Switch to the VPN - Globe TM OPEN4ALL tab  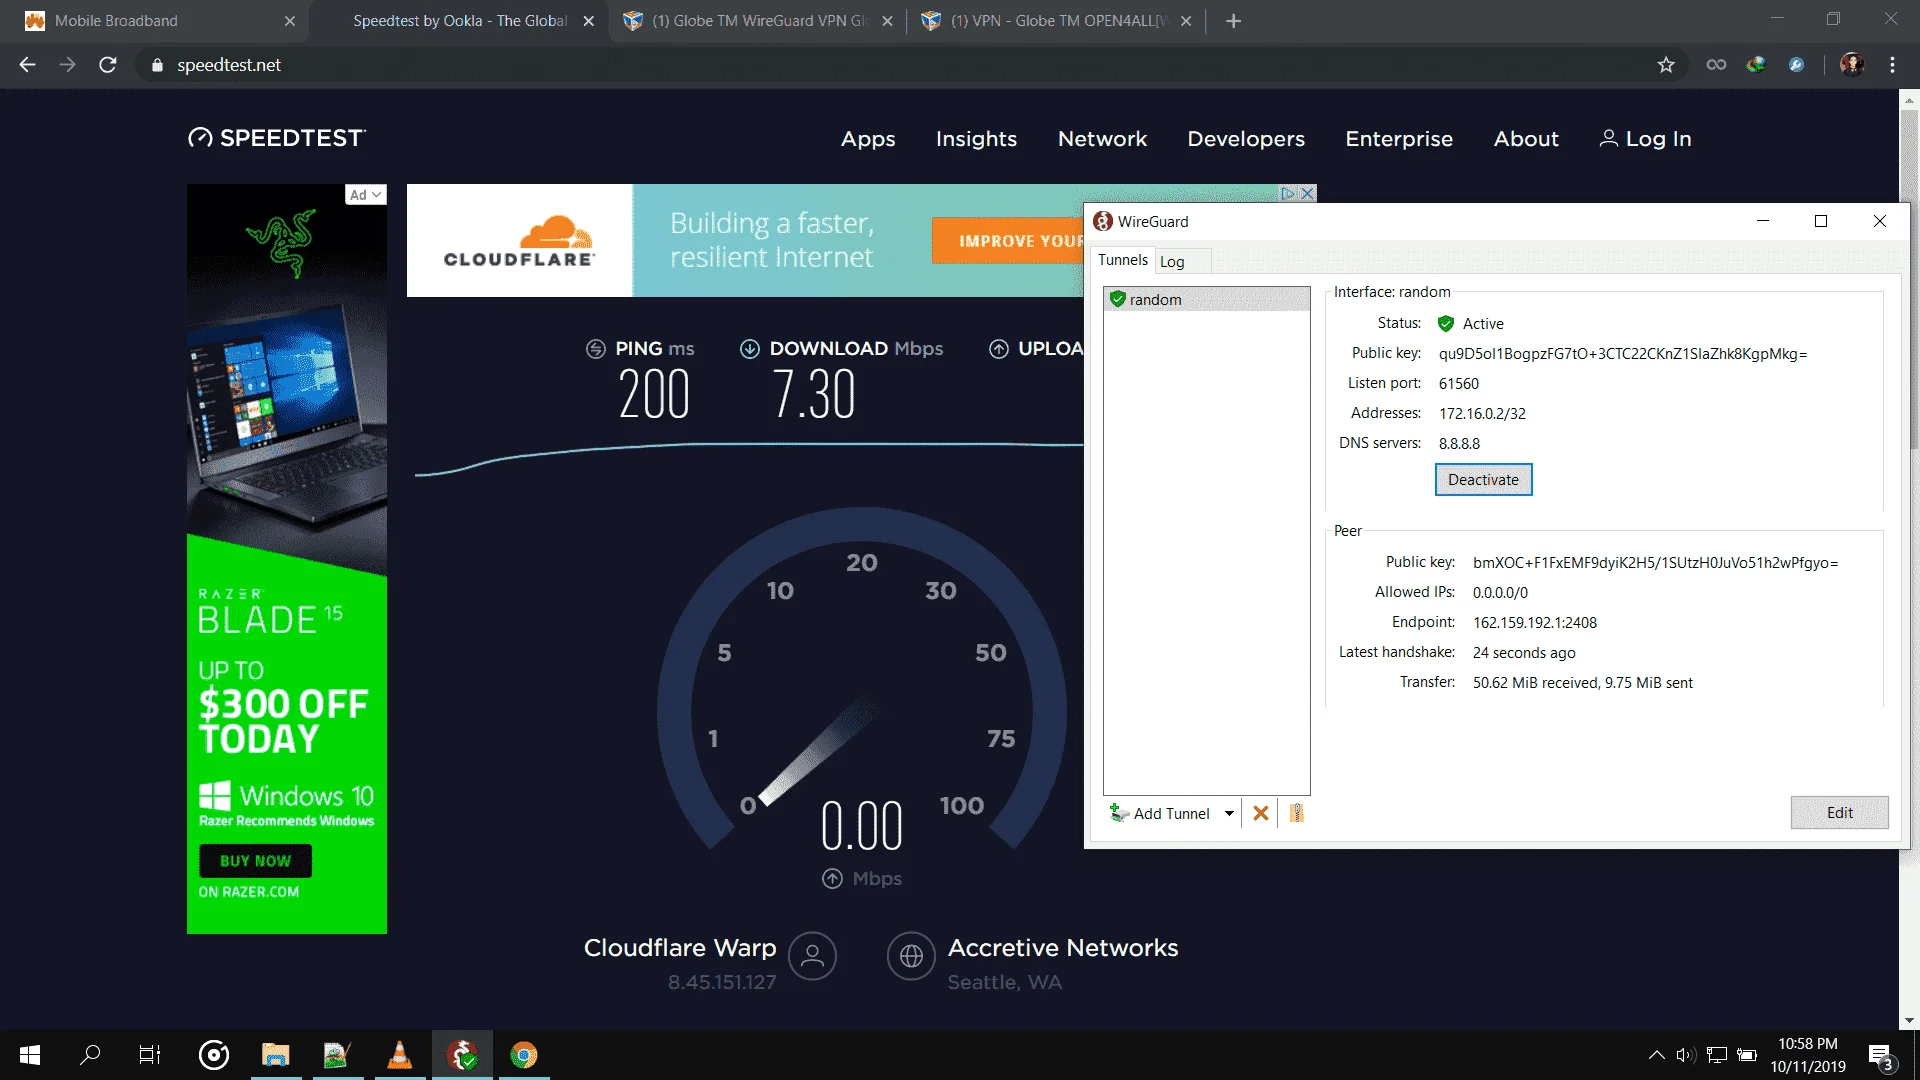1056,21
